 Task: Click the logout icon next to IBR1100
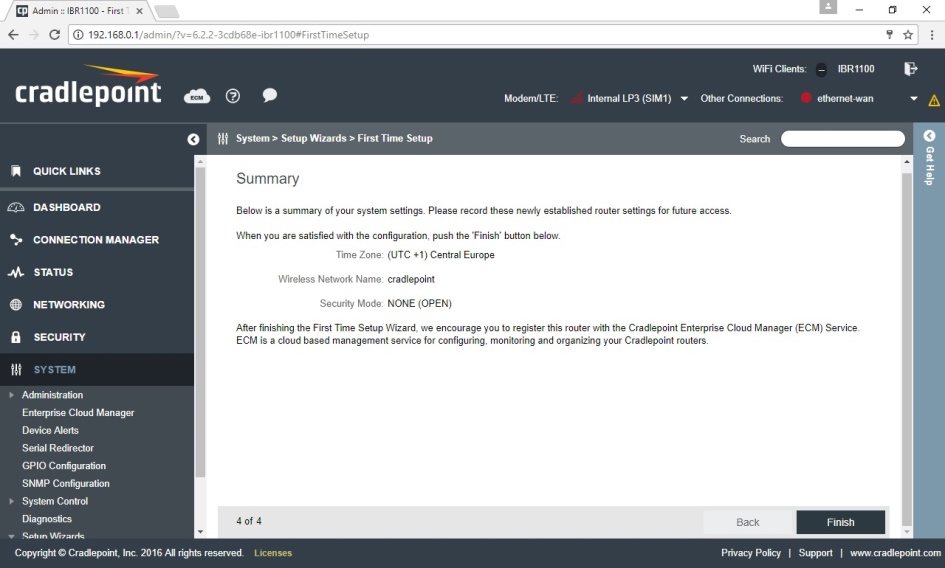tap(910, 69)
